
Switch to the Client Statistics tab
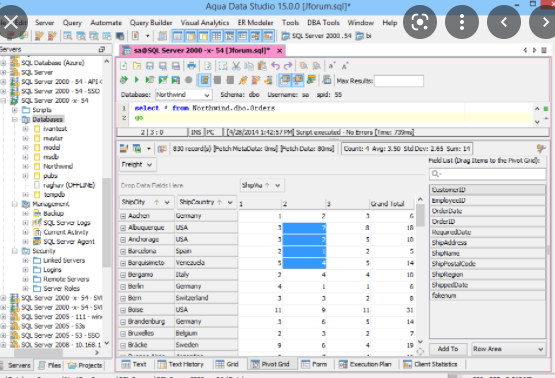click(430, 364)
